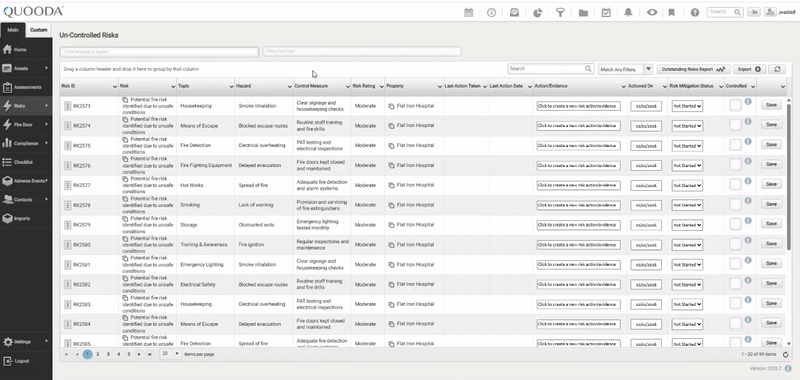The image size is (800, 380).
Task: Open the help question mark icon
Action: (695, 13)
